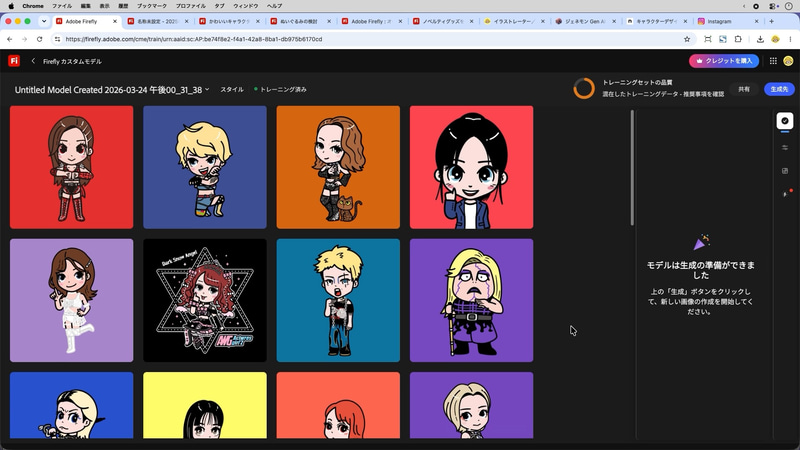The height and width of the screenshot is (450, 800).
Task: Close the Instagram tab
Action: pos(756,21)
